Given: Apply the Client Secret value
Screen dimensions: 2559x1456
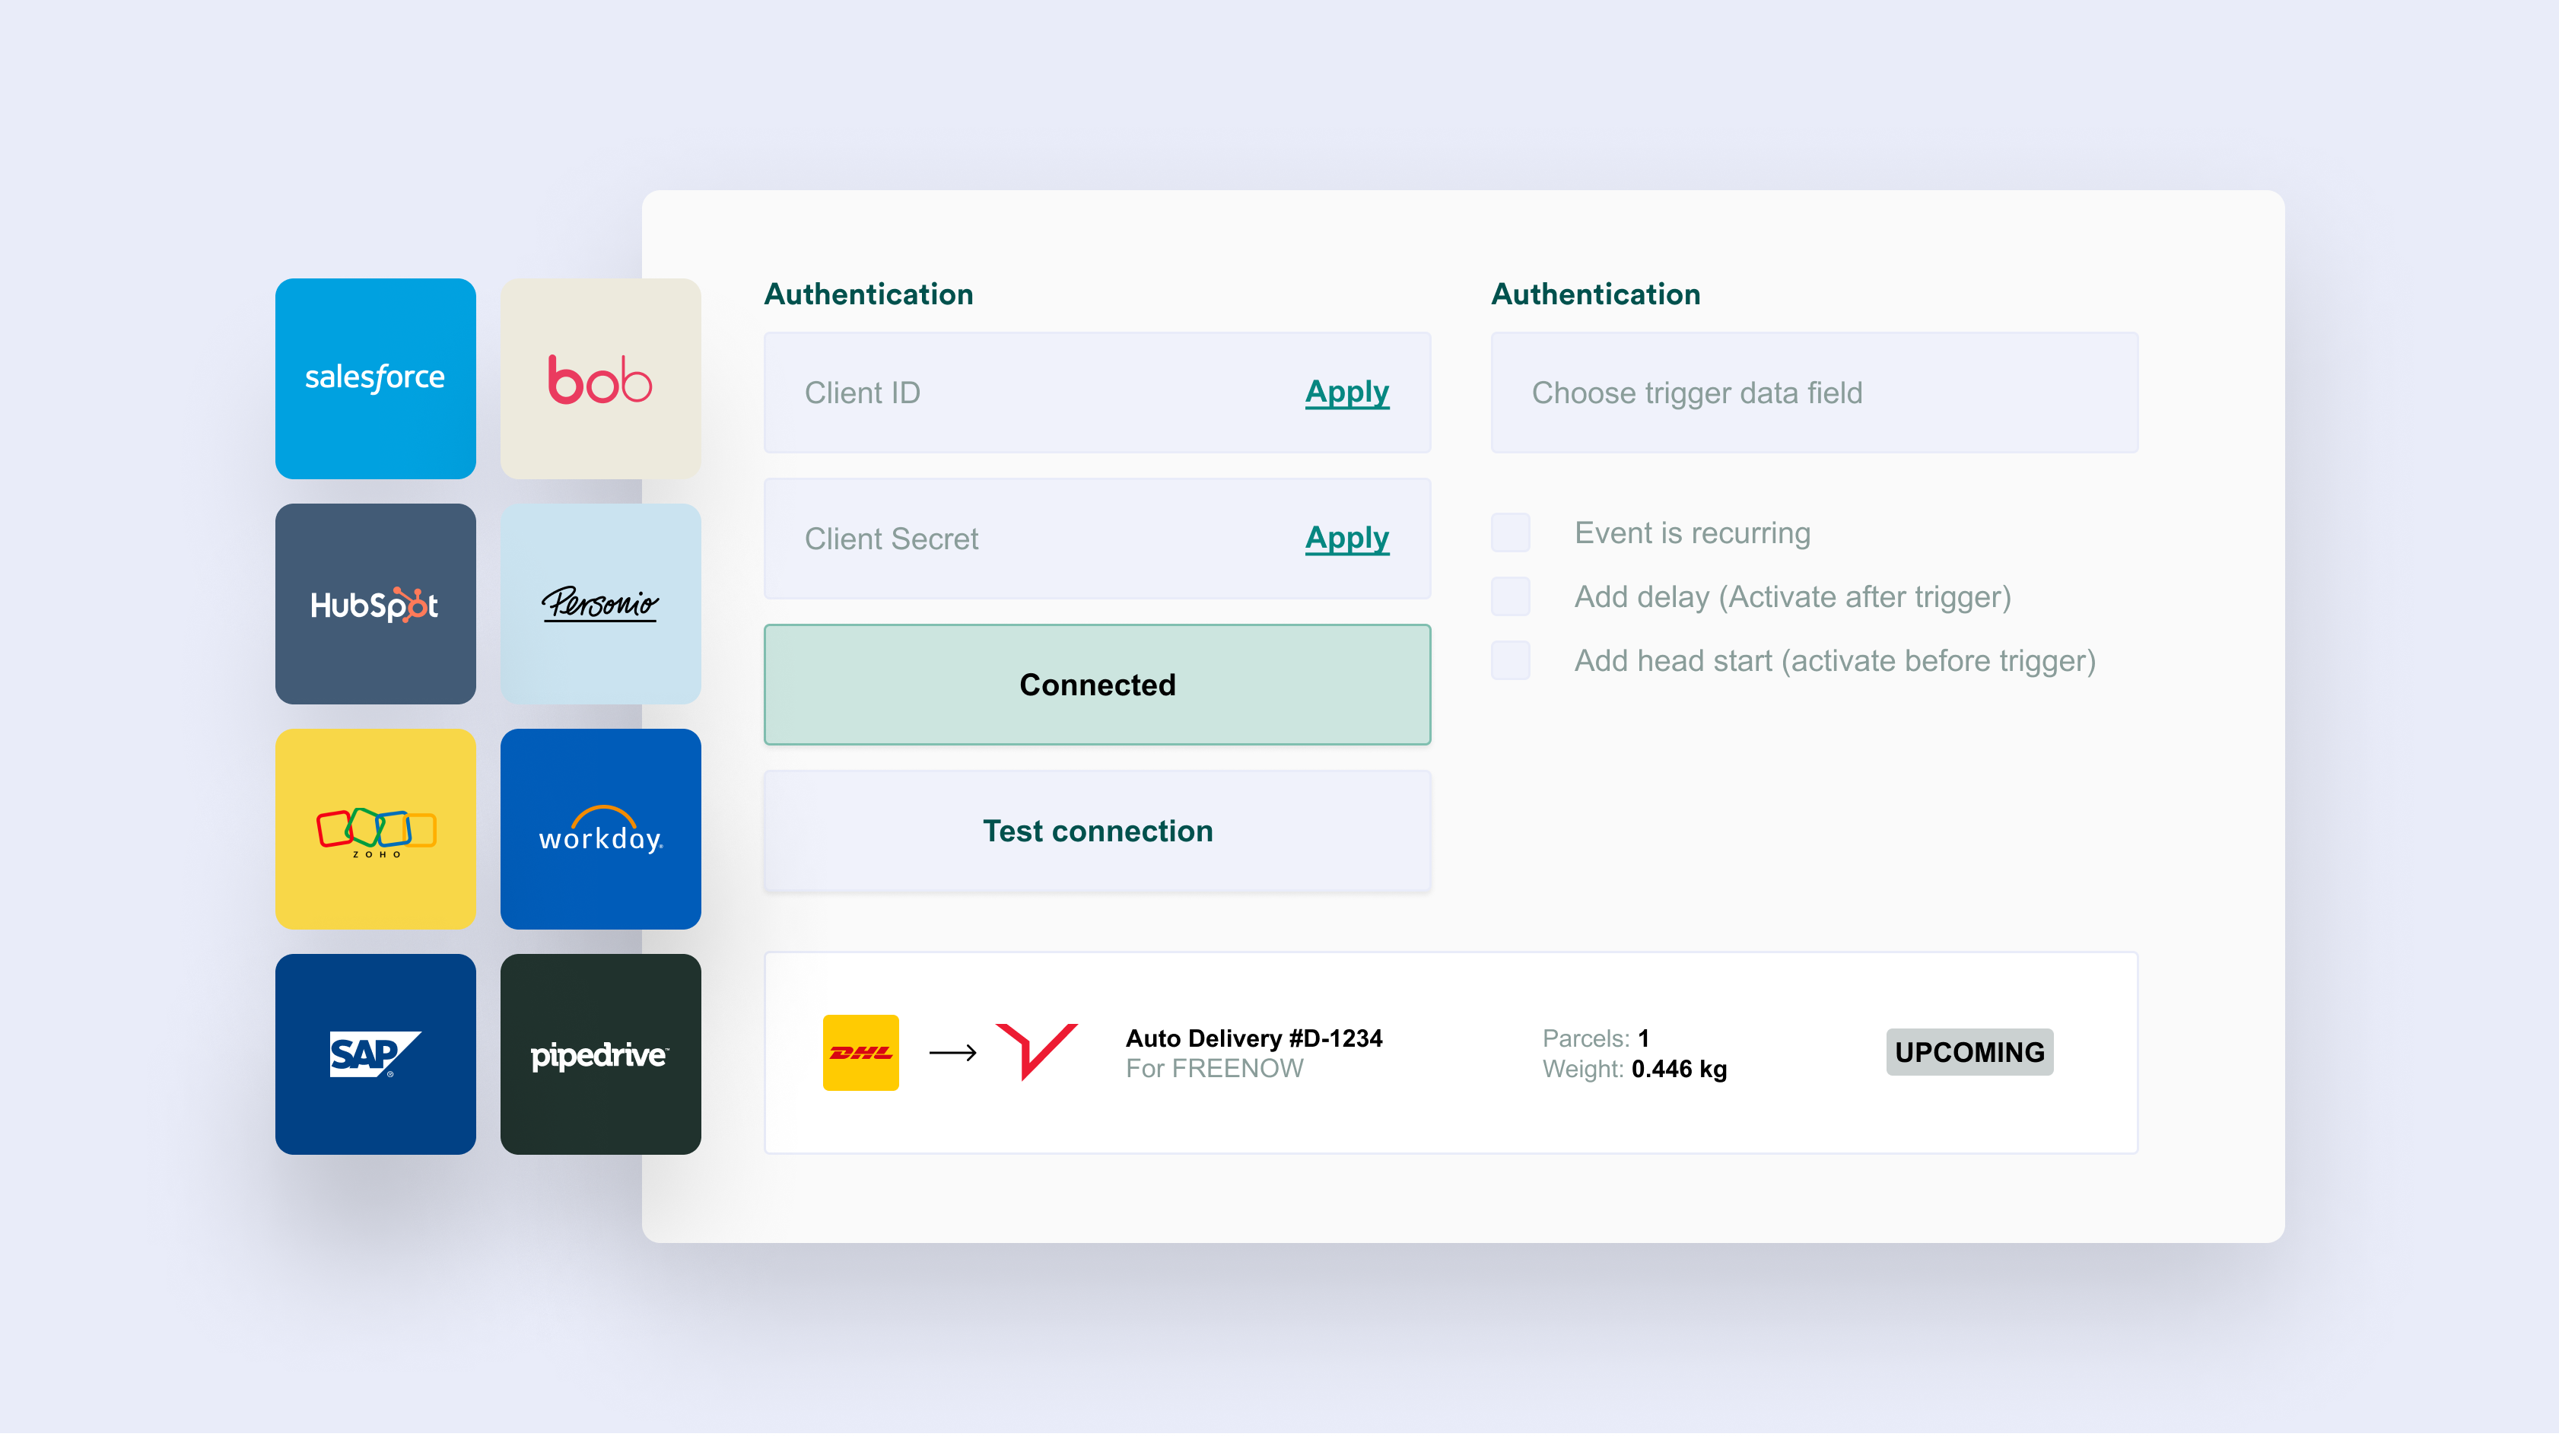Looking at the screenshot, I should point(1346,538).
